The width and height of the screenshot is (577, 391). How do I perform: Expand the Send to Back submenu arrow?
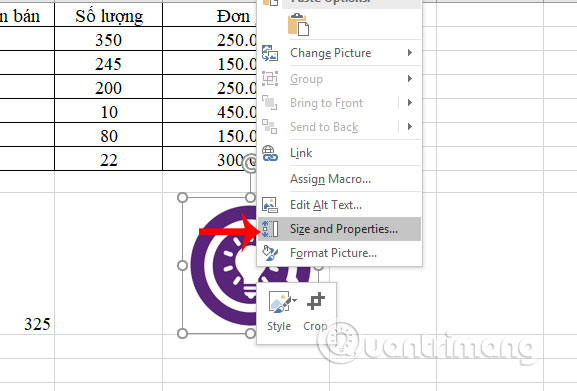click(x=410, y=127)
